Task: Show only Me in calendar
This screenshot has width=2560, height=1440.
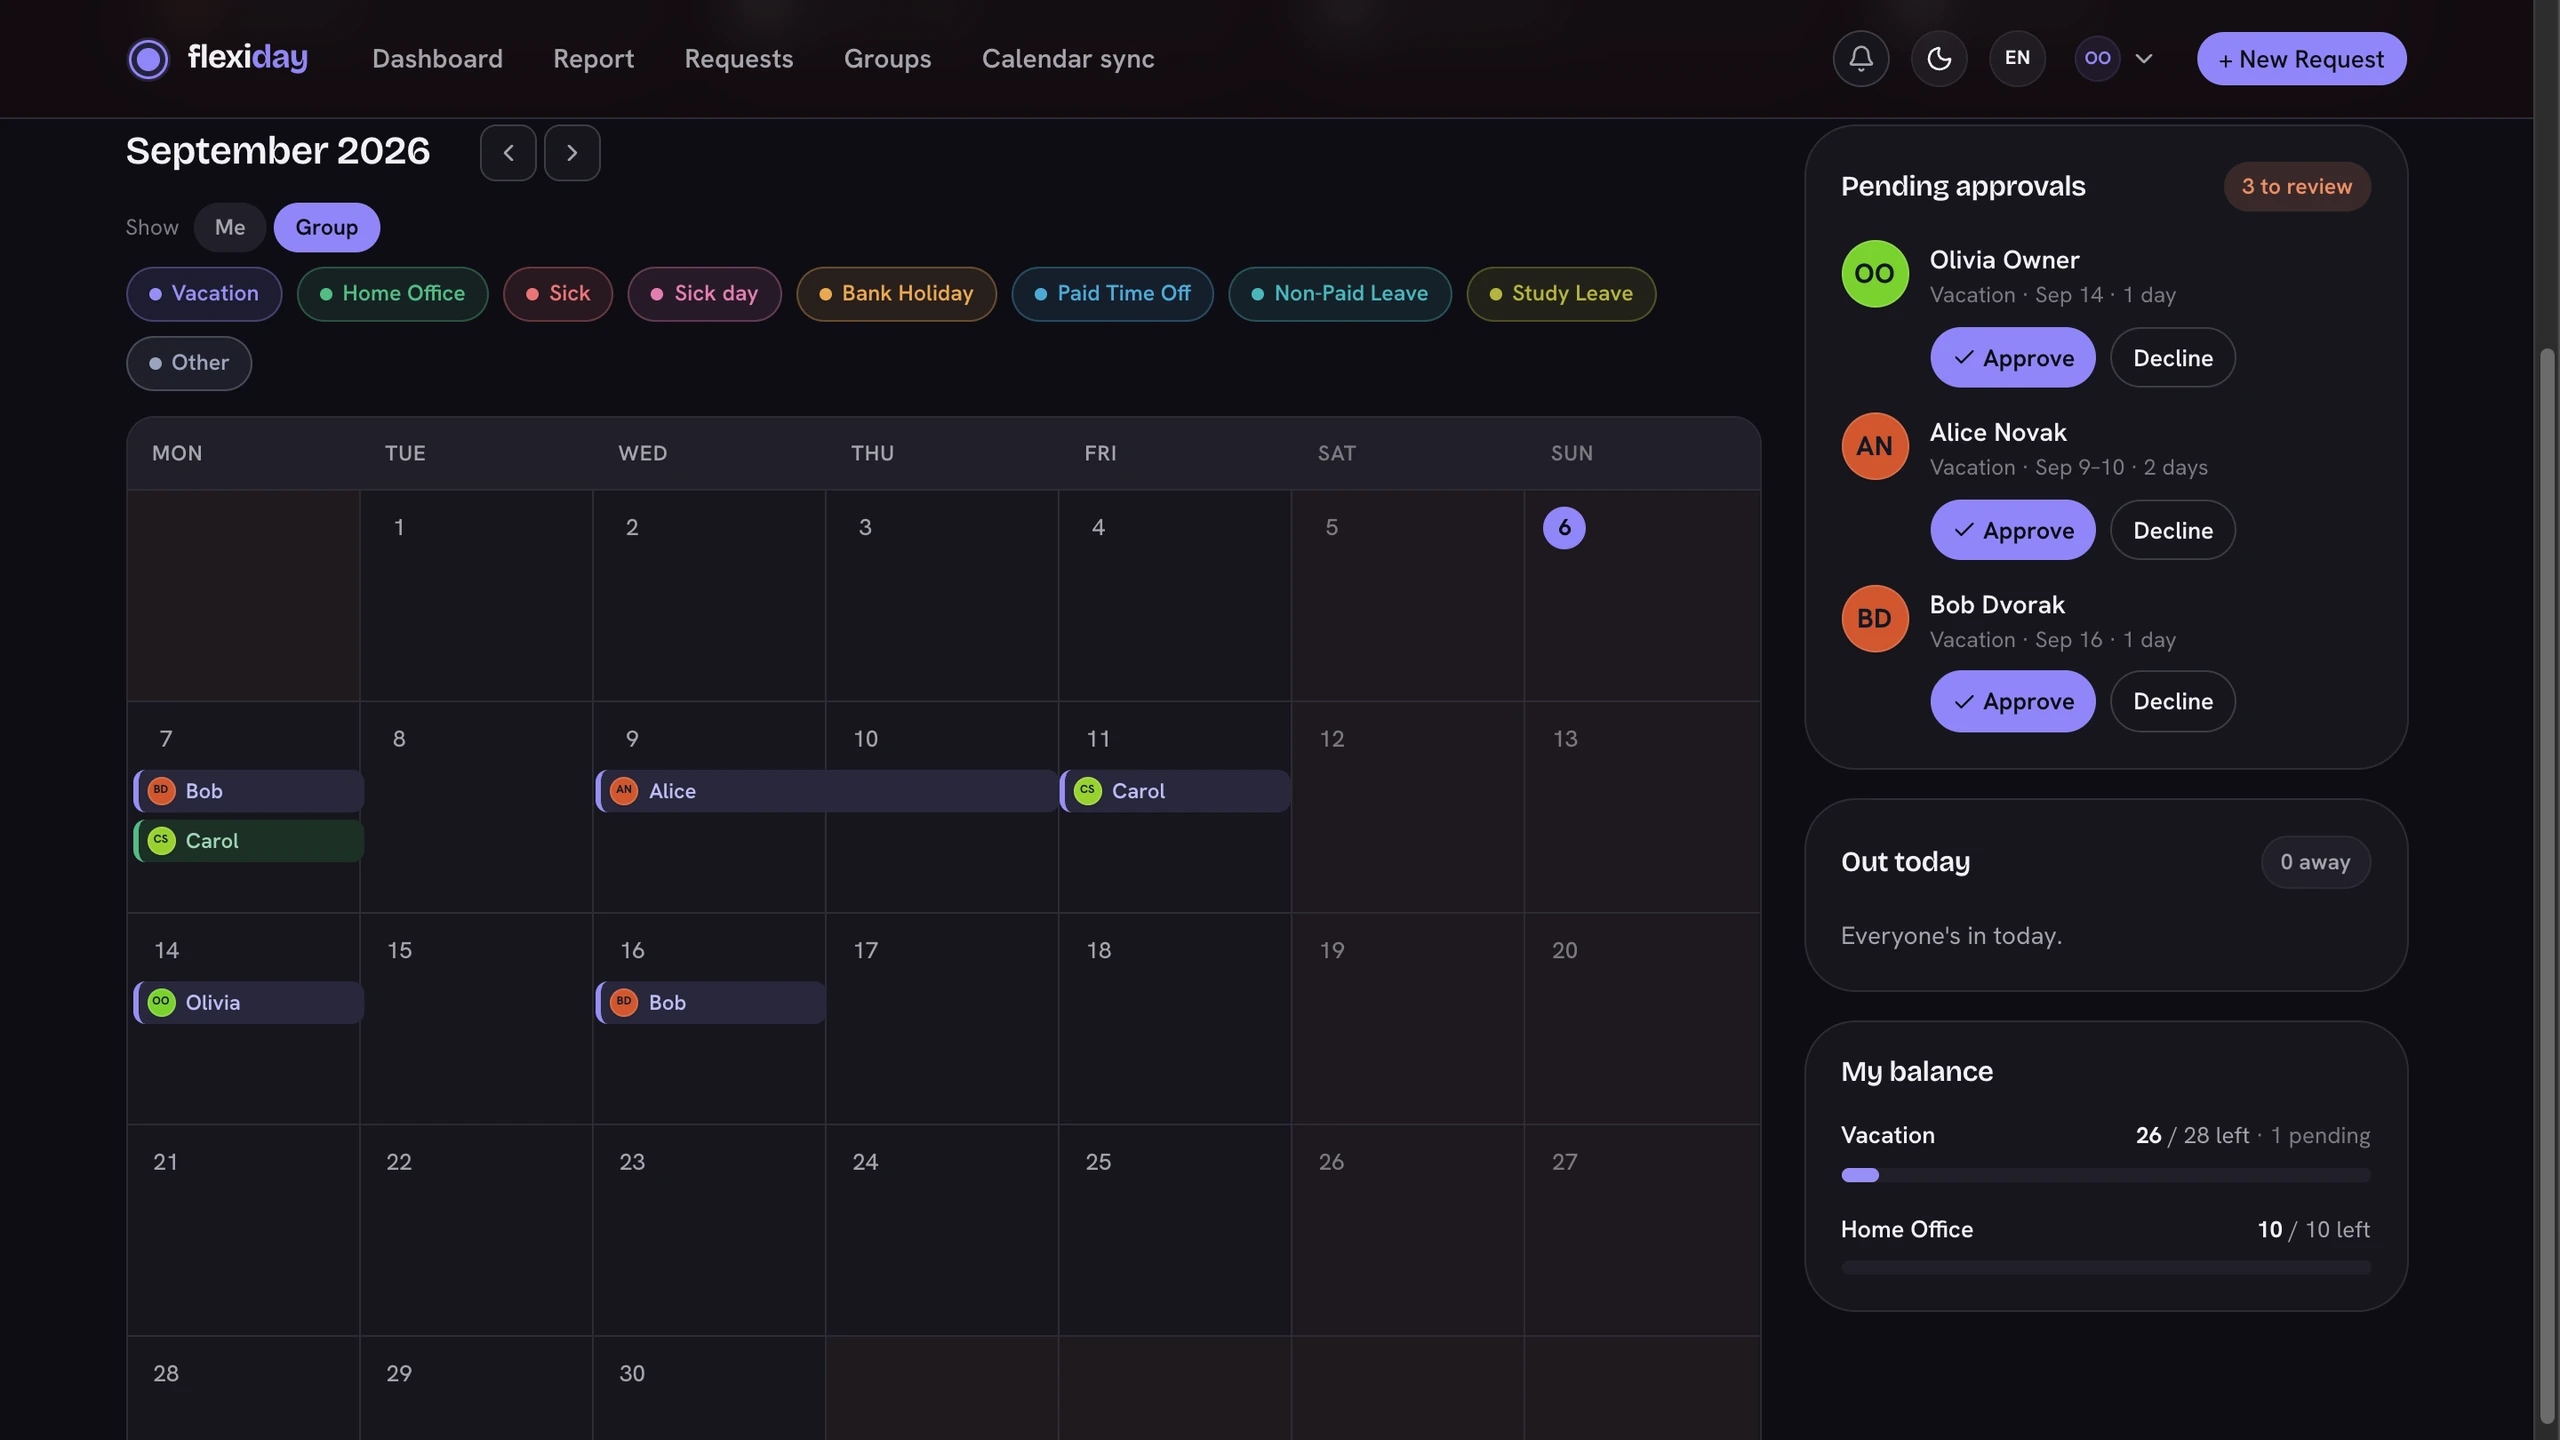Action: pos(229,227)
